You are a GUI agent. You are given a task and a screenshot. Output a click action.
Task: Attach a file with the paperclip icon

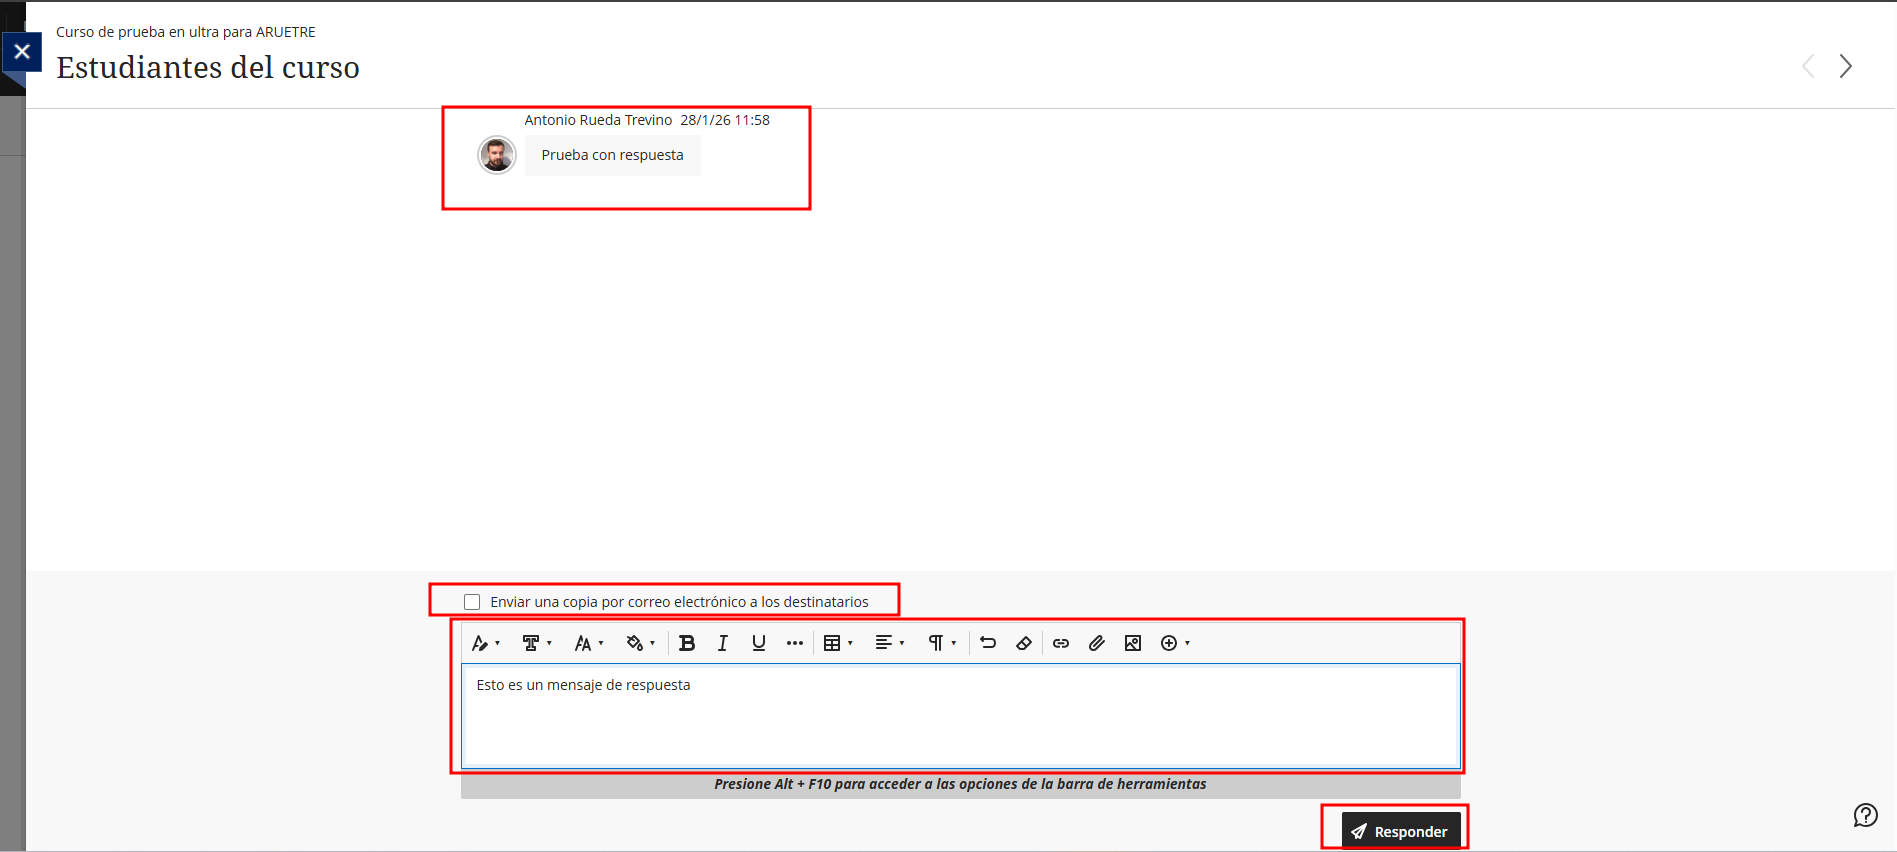[1097, 643]
